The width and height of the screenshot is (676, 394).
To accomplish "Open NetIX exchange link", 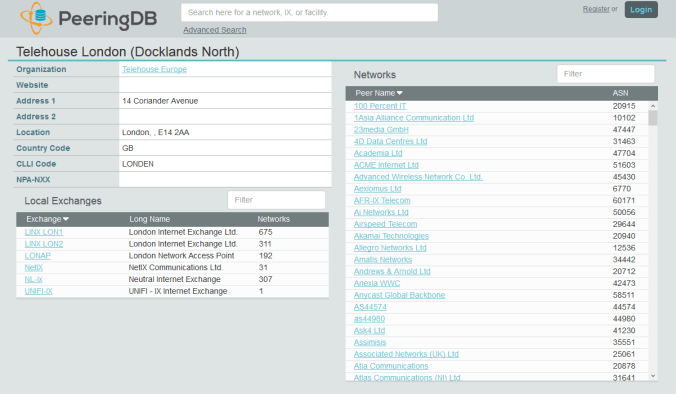I will pos(34,268).
